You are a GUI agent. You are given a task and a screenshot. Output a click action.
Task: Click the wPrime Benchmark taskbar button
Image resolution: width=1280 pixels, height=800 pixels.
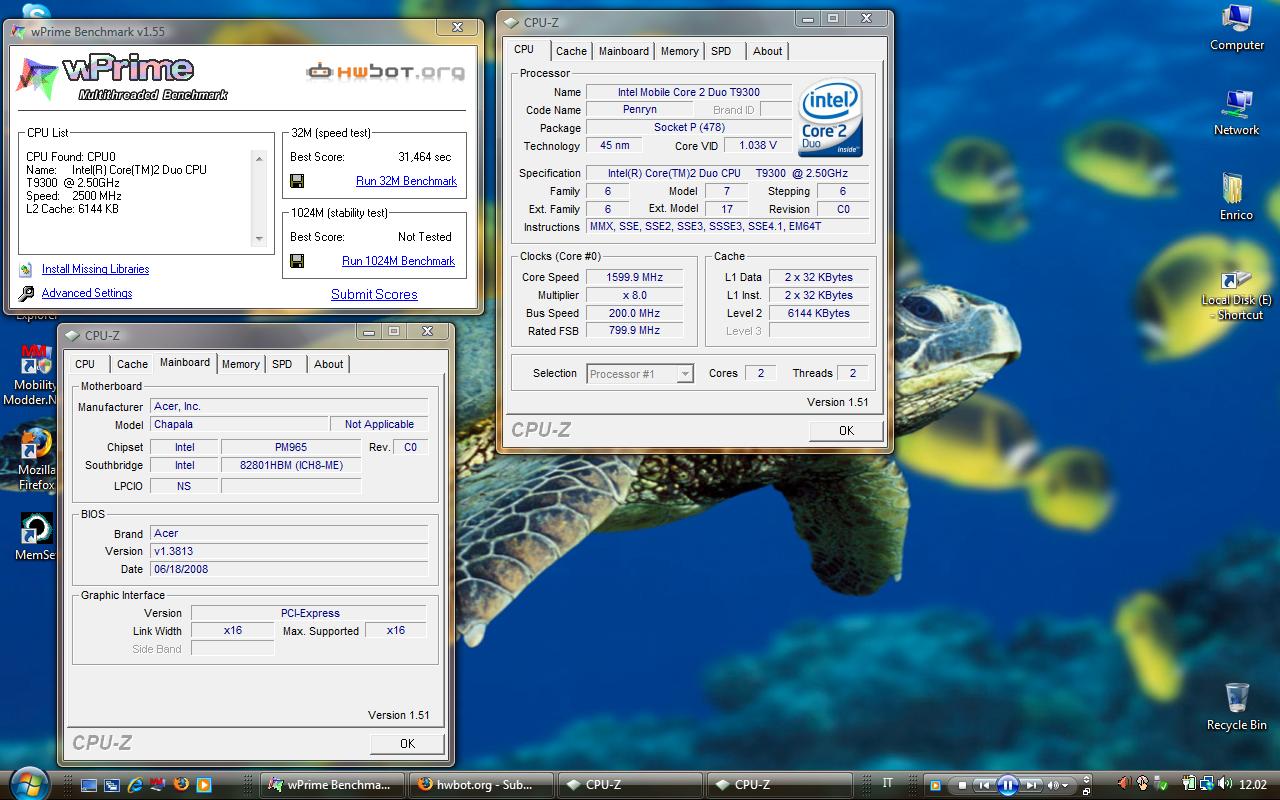(333, 785)
